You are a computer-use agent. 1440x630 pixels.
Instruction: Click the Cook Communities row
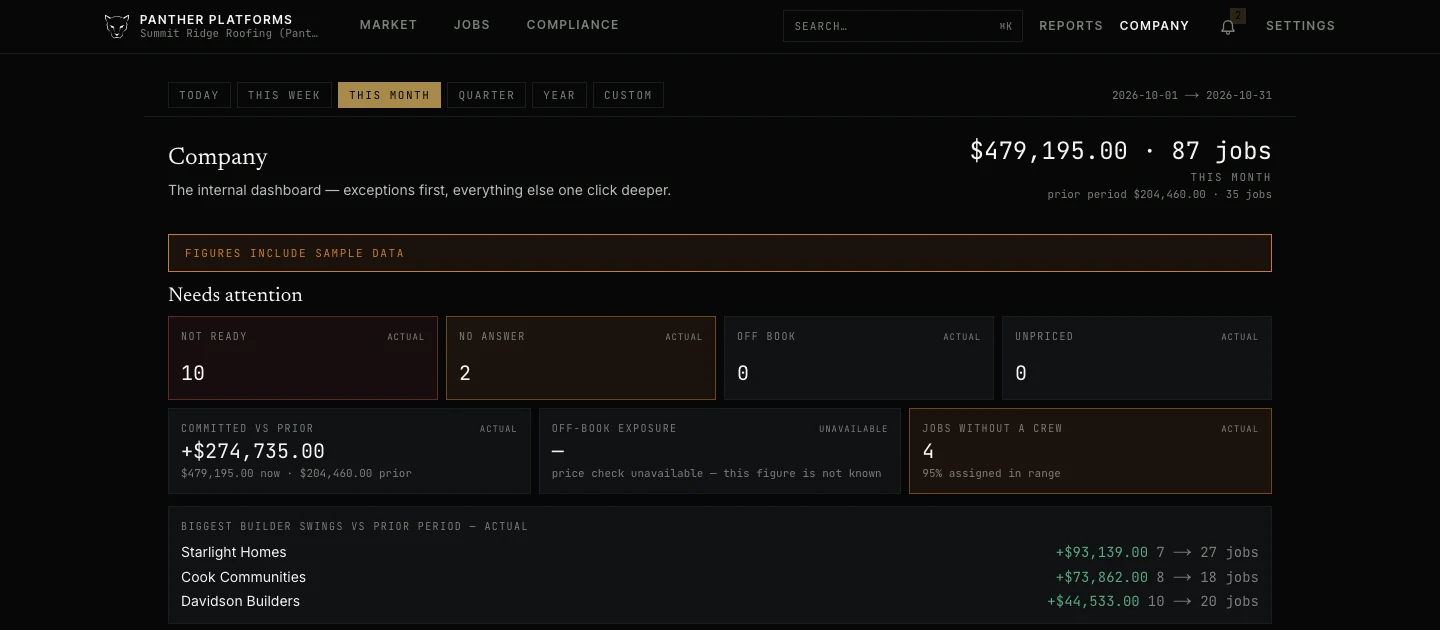[x=720, y=577]
